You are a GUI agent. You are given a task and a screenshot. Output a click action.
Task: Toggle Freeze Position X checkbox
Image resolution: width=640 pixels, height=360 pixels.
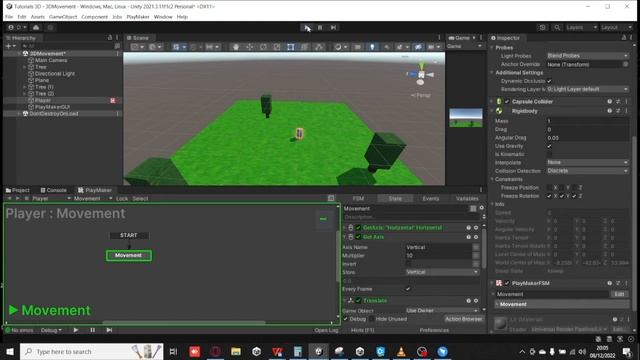[549, 188]
